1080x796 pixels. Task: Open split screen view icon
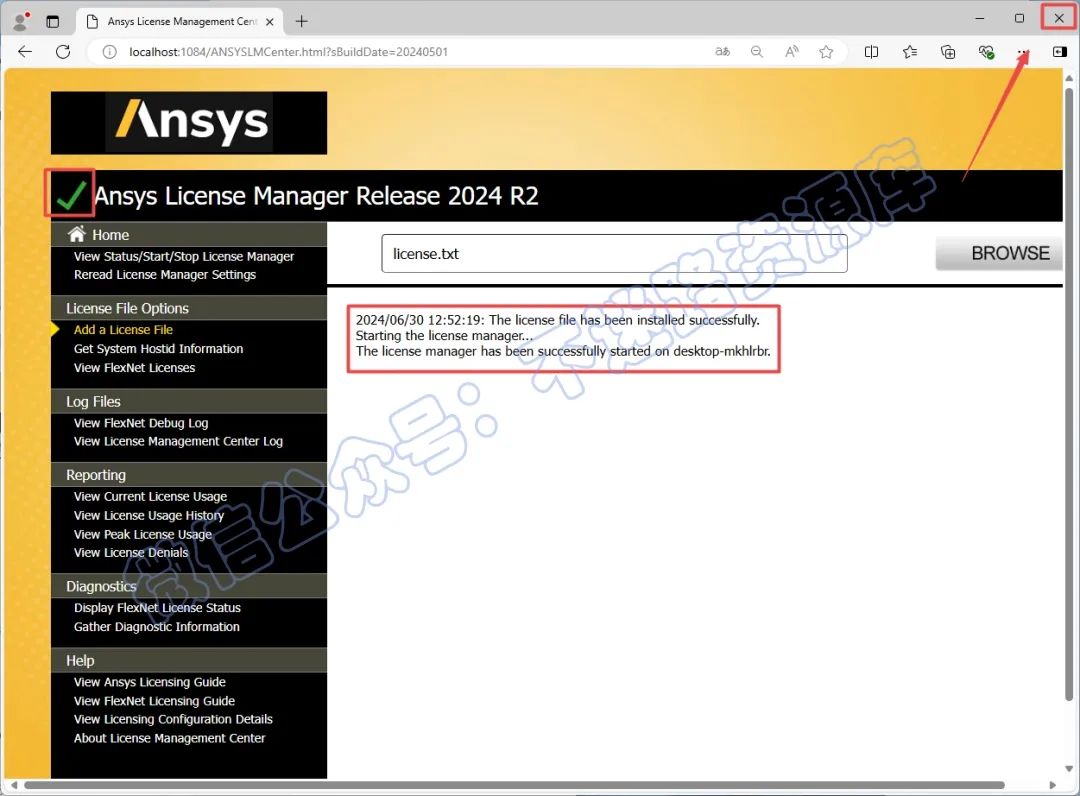click(871, 52)
